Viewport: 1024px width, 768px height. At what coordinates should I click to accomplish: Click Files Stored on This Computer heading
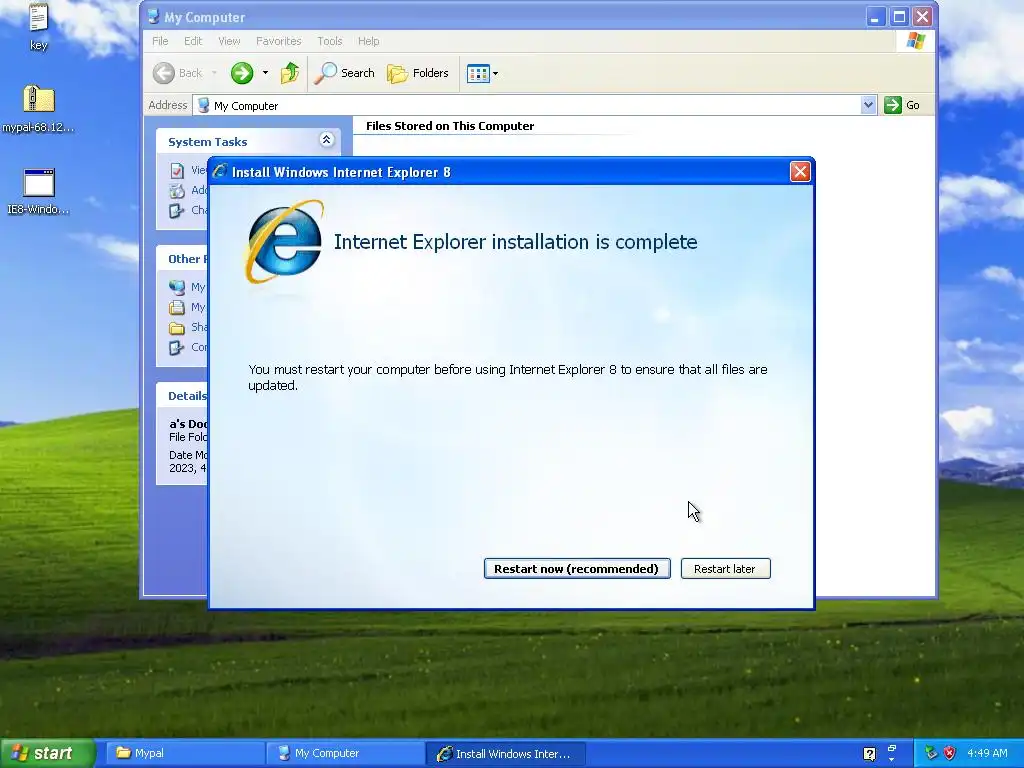coord(450,126)
